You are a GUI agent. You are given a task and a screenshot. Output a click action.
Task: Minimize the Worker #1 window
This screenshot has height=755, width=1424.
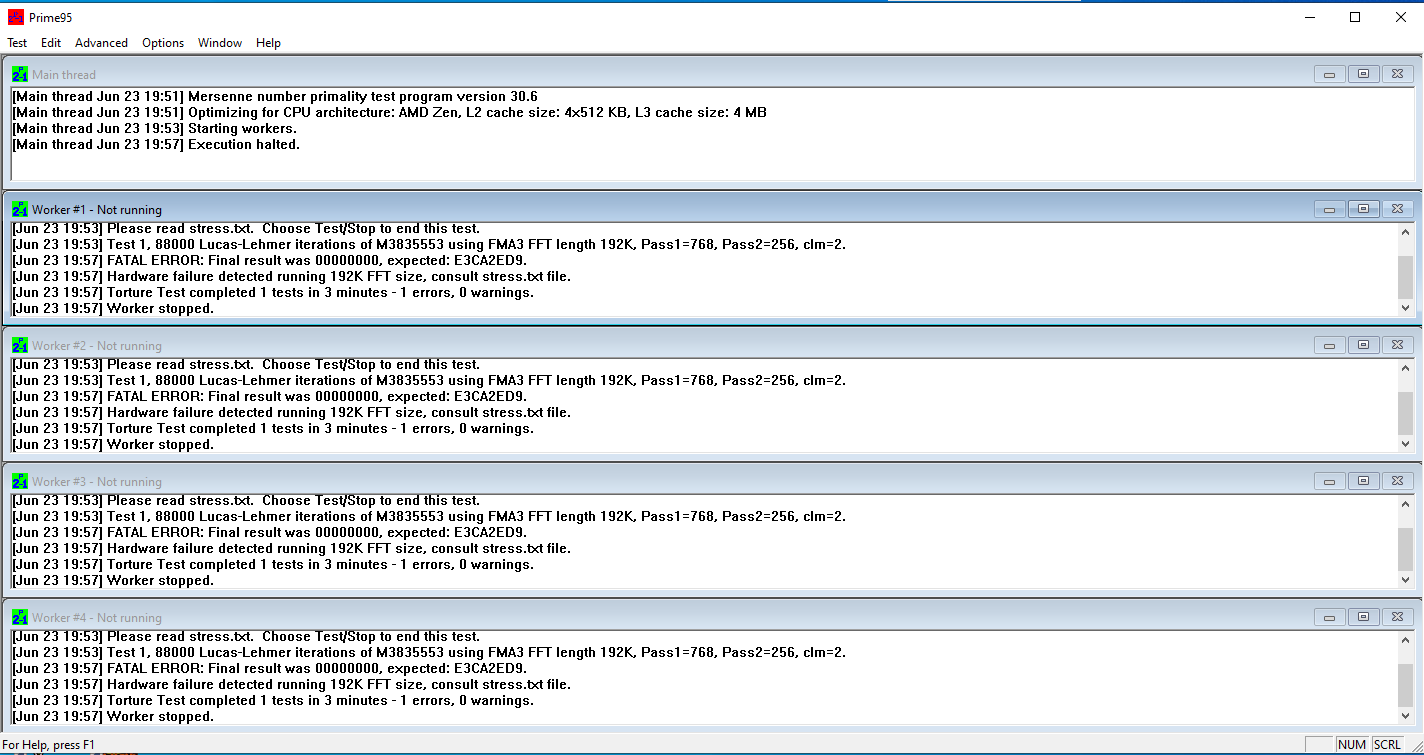(x=1329, y=209)
